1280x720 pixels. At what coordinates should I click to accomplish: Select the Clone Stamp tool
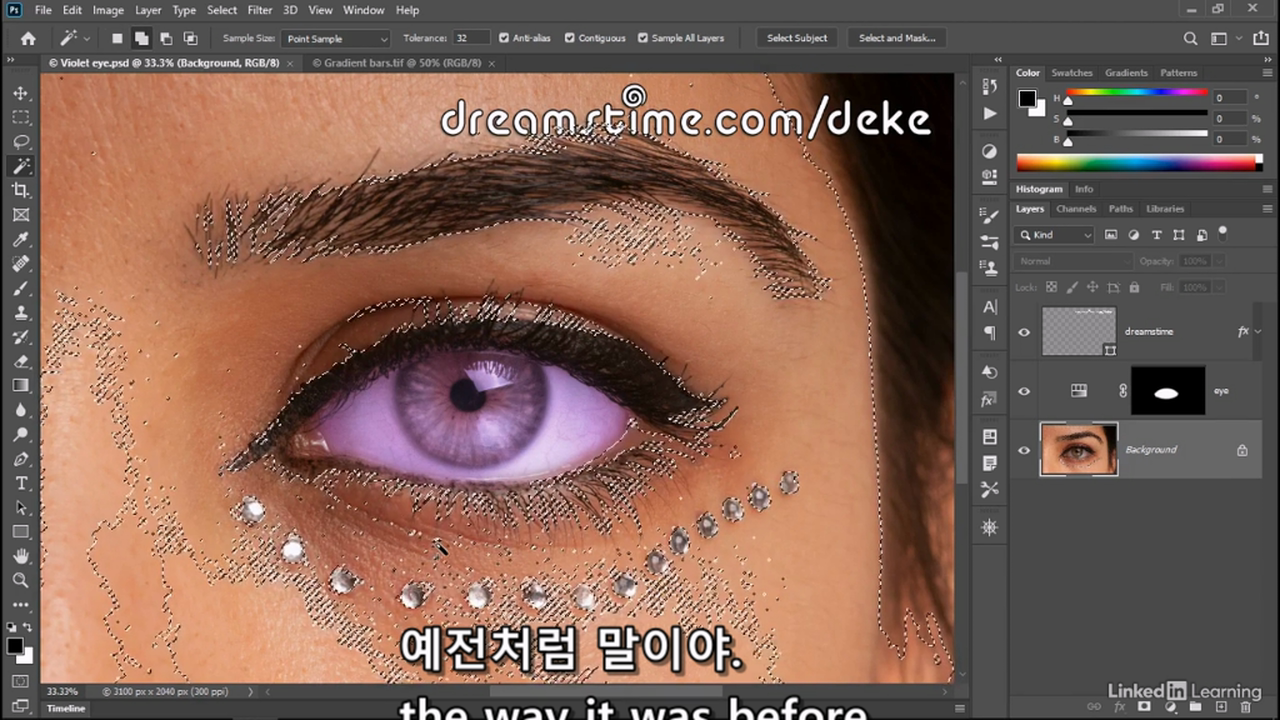click(x=21, y=312)
